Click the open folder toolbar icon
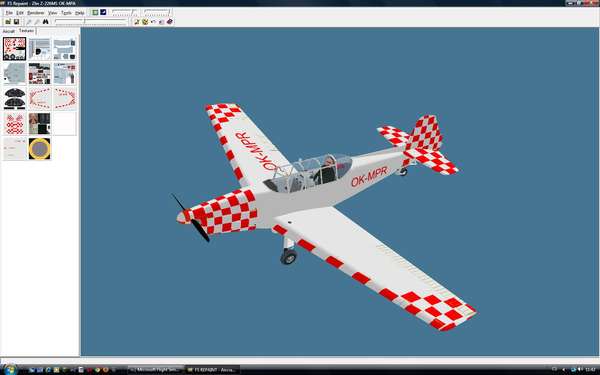The width and height of the screenshot is (600, 375). (x=8, y=22)
